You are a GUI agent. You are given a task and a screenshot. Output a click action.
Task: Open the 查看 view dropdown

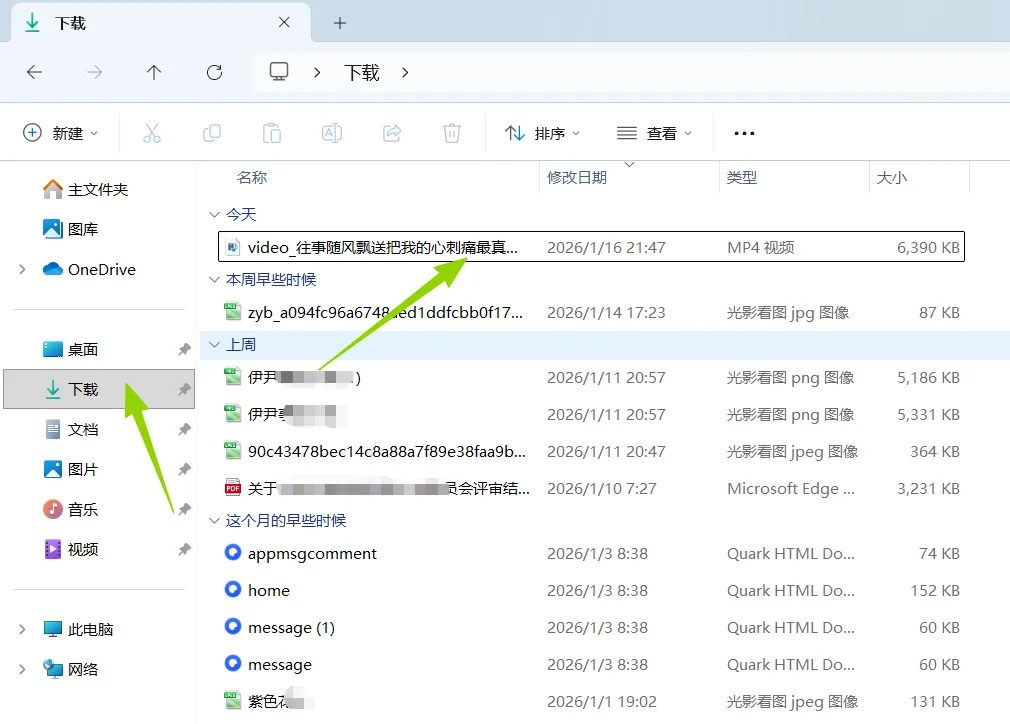[654, 133]
